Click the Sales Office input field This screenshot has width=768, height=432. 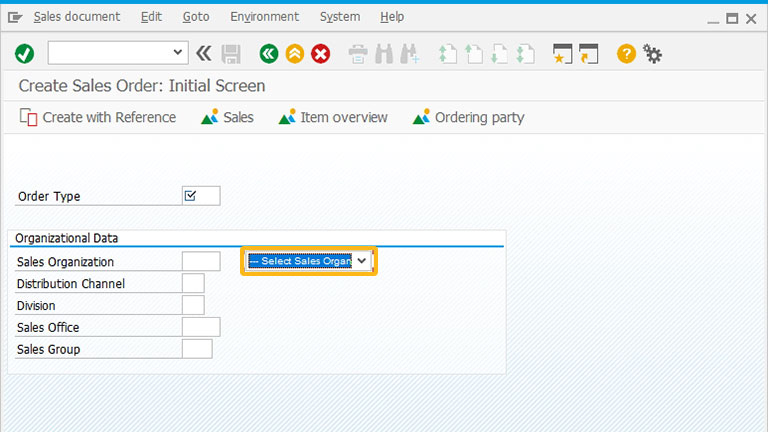201,327
